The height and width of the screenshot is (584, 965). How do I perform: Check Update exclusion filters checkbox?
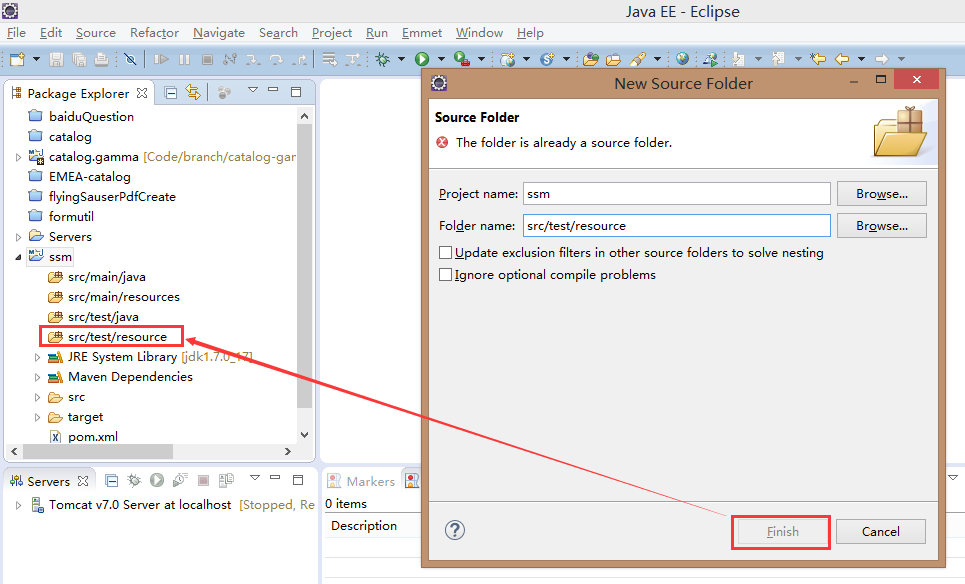(x=446, y=252)
